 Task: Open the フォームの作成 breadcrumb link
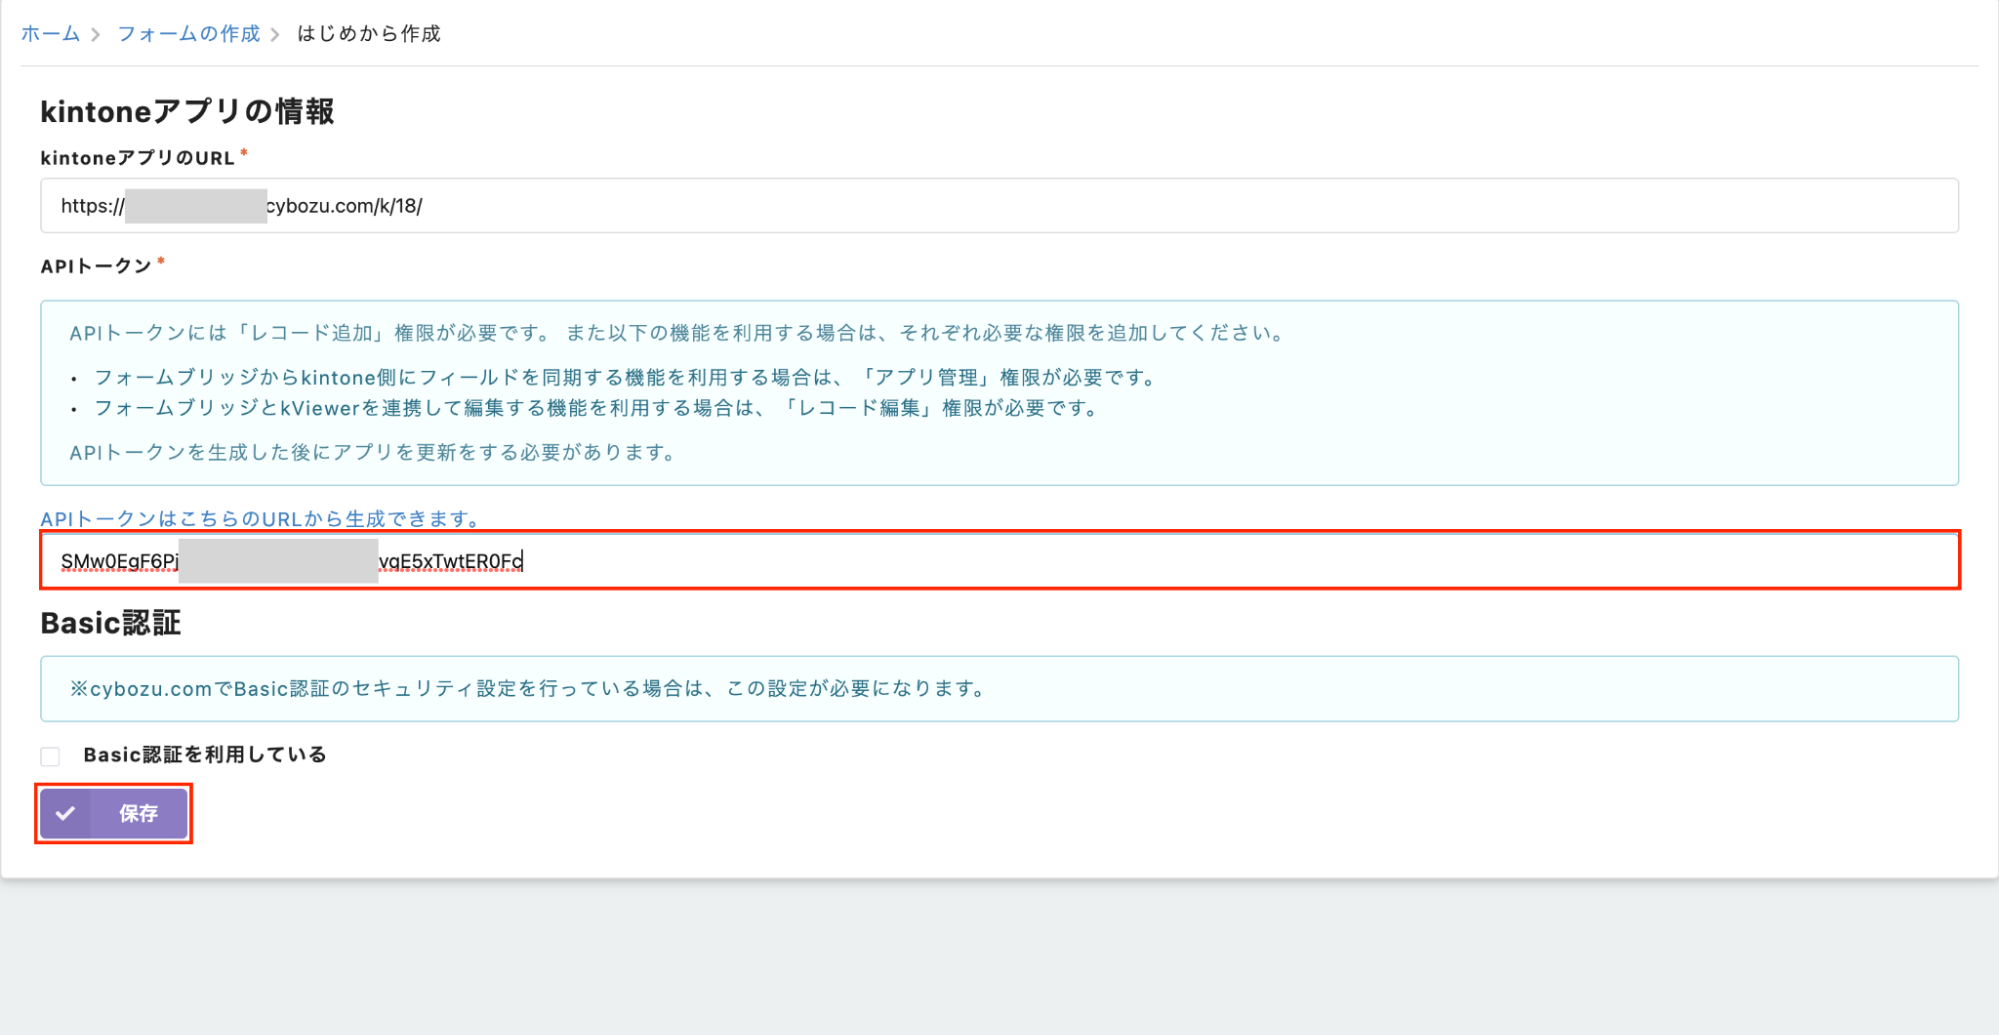[188, 34]
